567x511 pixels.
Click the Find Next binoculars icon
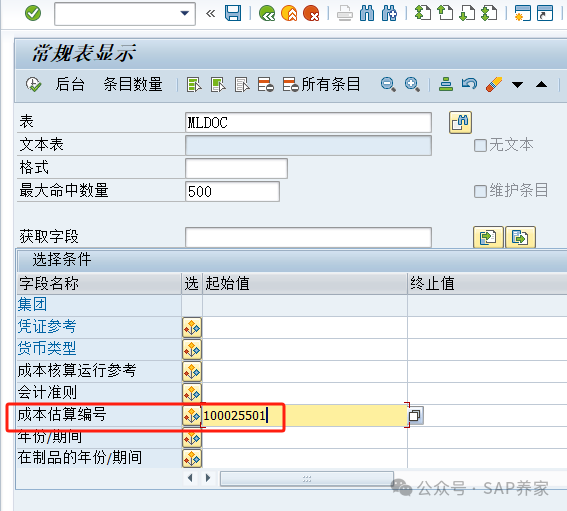(x=389, y=13)
